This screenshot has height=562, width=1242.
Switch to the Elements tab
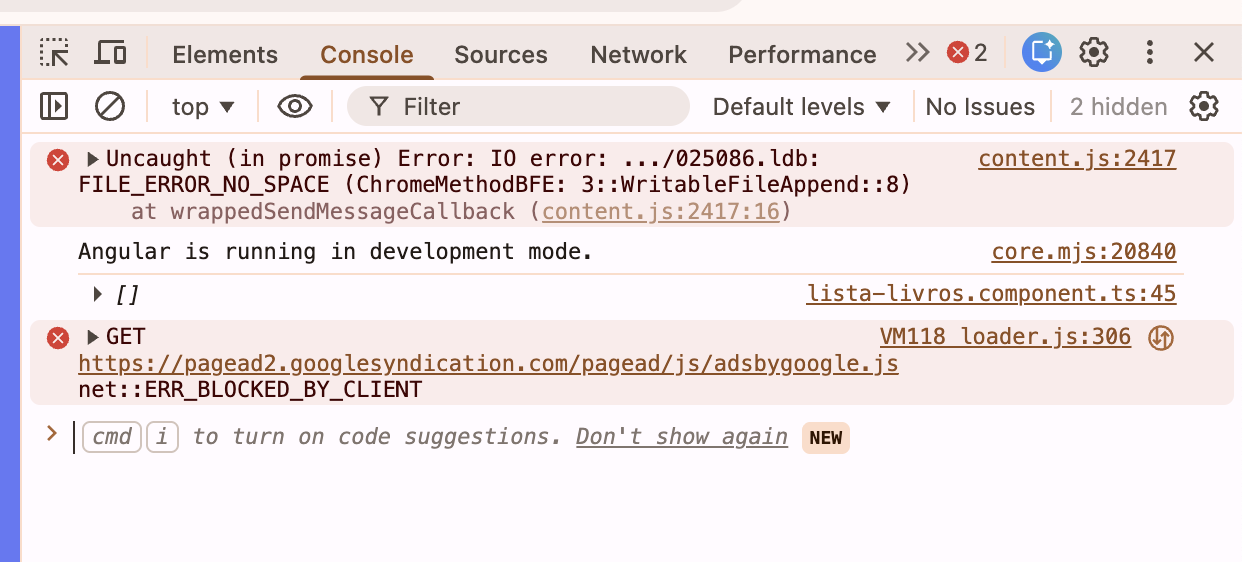tap(225, 54)
